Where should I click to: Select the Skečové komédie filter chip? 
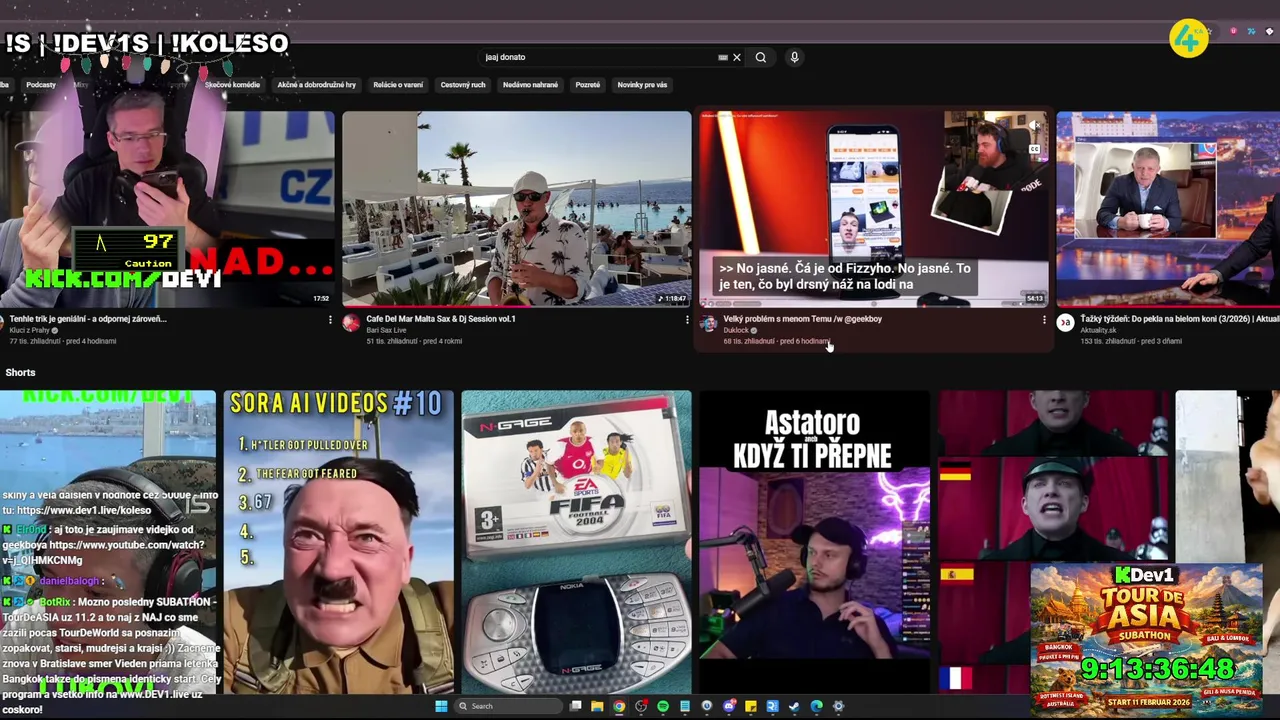pos(232,85)
